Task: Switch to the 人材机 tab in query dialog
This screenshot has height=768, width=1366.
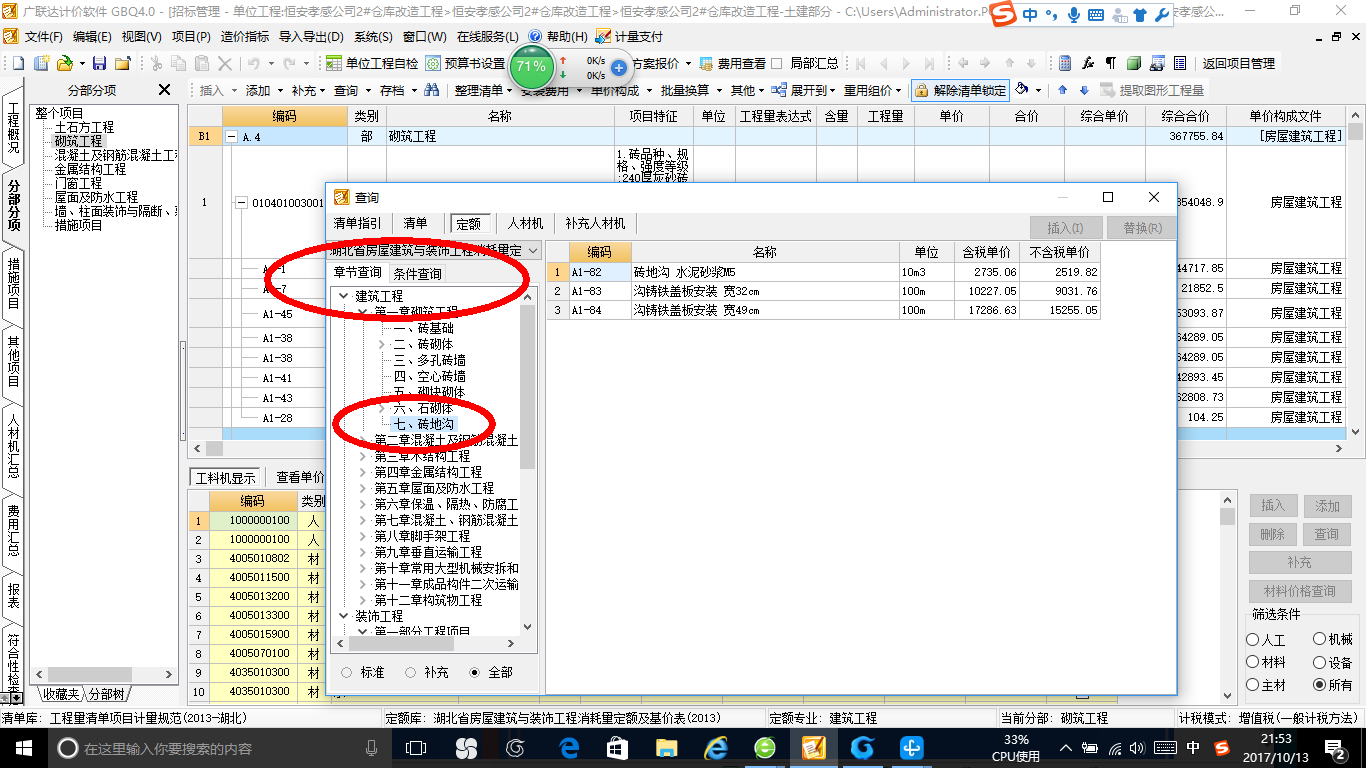Action: click(525, 223)
